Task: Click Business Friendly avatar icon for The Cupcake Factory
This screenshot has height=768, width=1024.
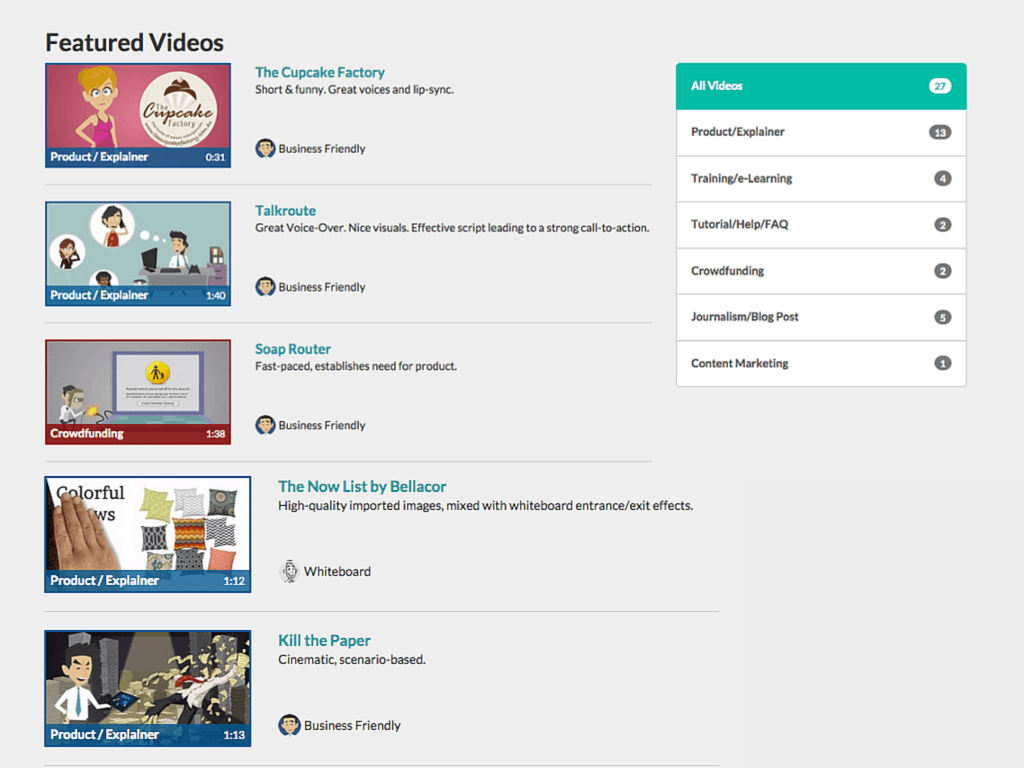Action: 265,149
